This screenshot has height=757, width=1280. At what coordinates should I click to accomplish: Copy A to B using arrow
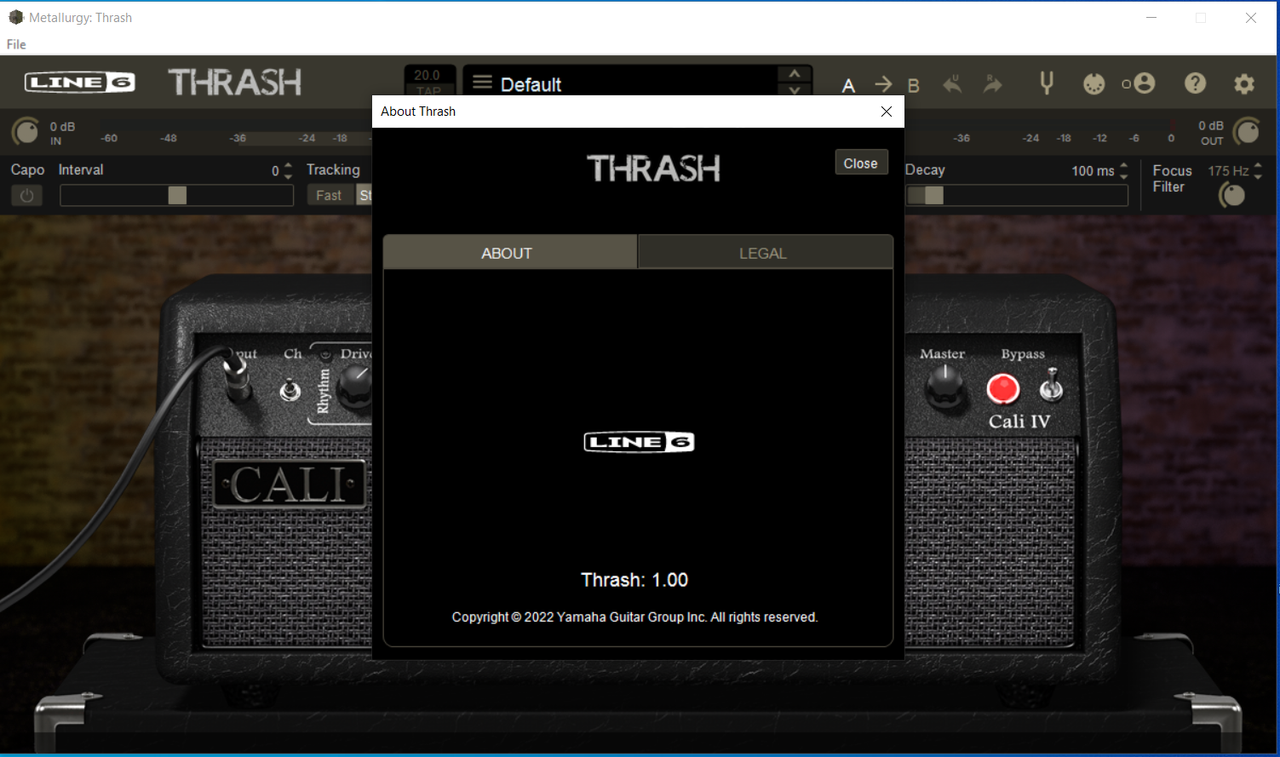(x=883, y=85)
